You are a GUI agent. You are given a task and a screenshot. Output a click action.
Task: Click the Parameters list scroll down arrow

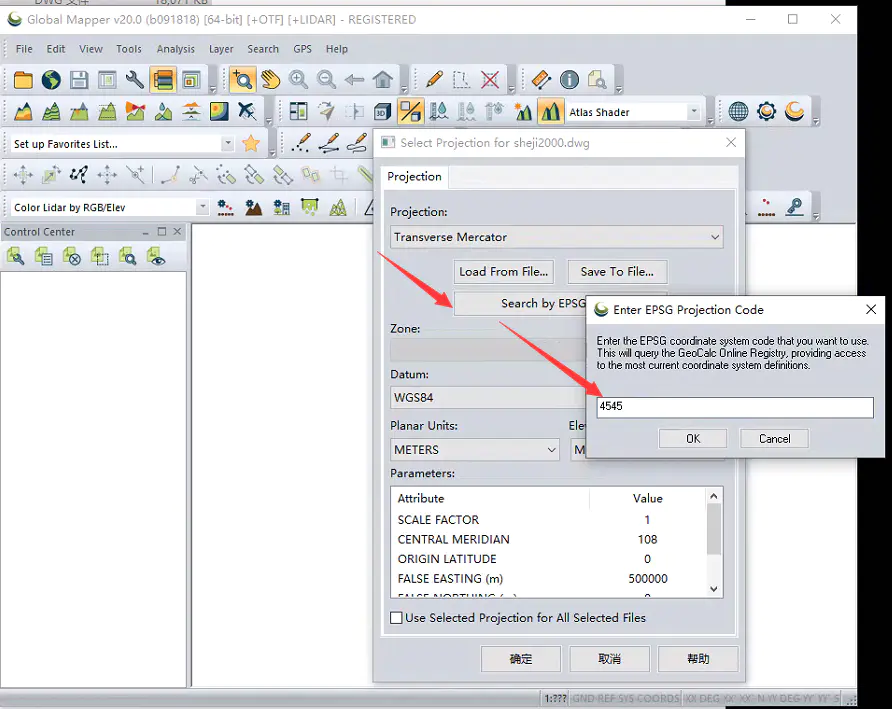click(x=714, y=589)
